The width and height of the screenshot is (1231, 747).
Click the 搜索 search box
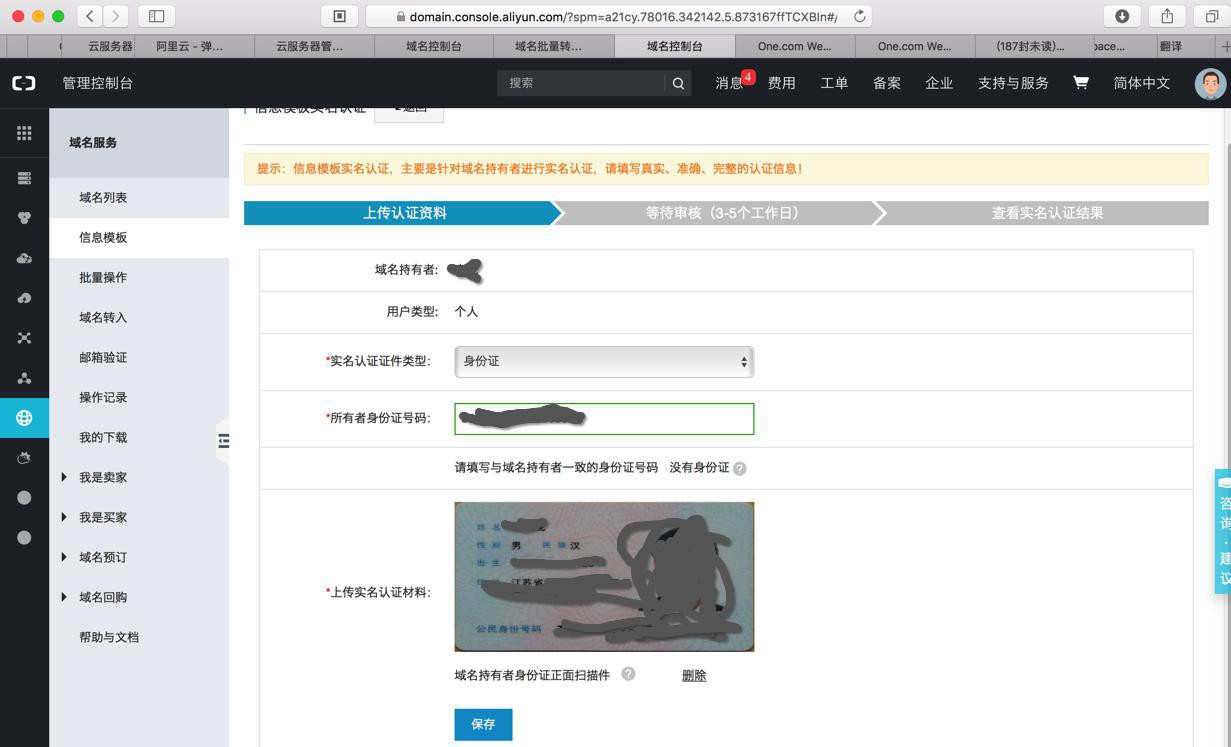(x=581, y=83)
